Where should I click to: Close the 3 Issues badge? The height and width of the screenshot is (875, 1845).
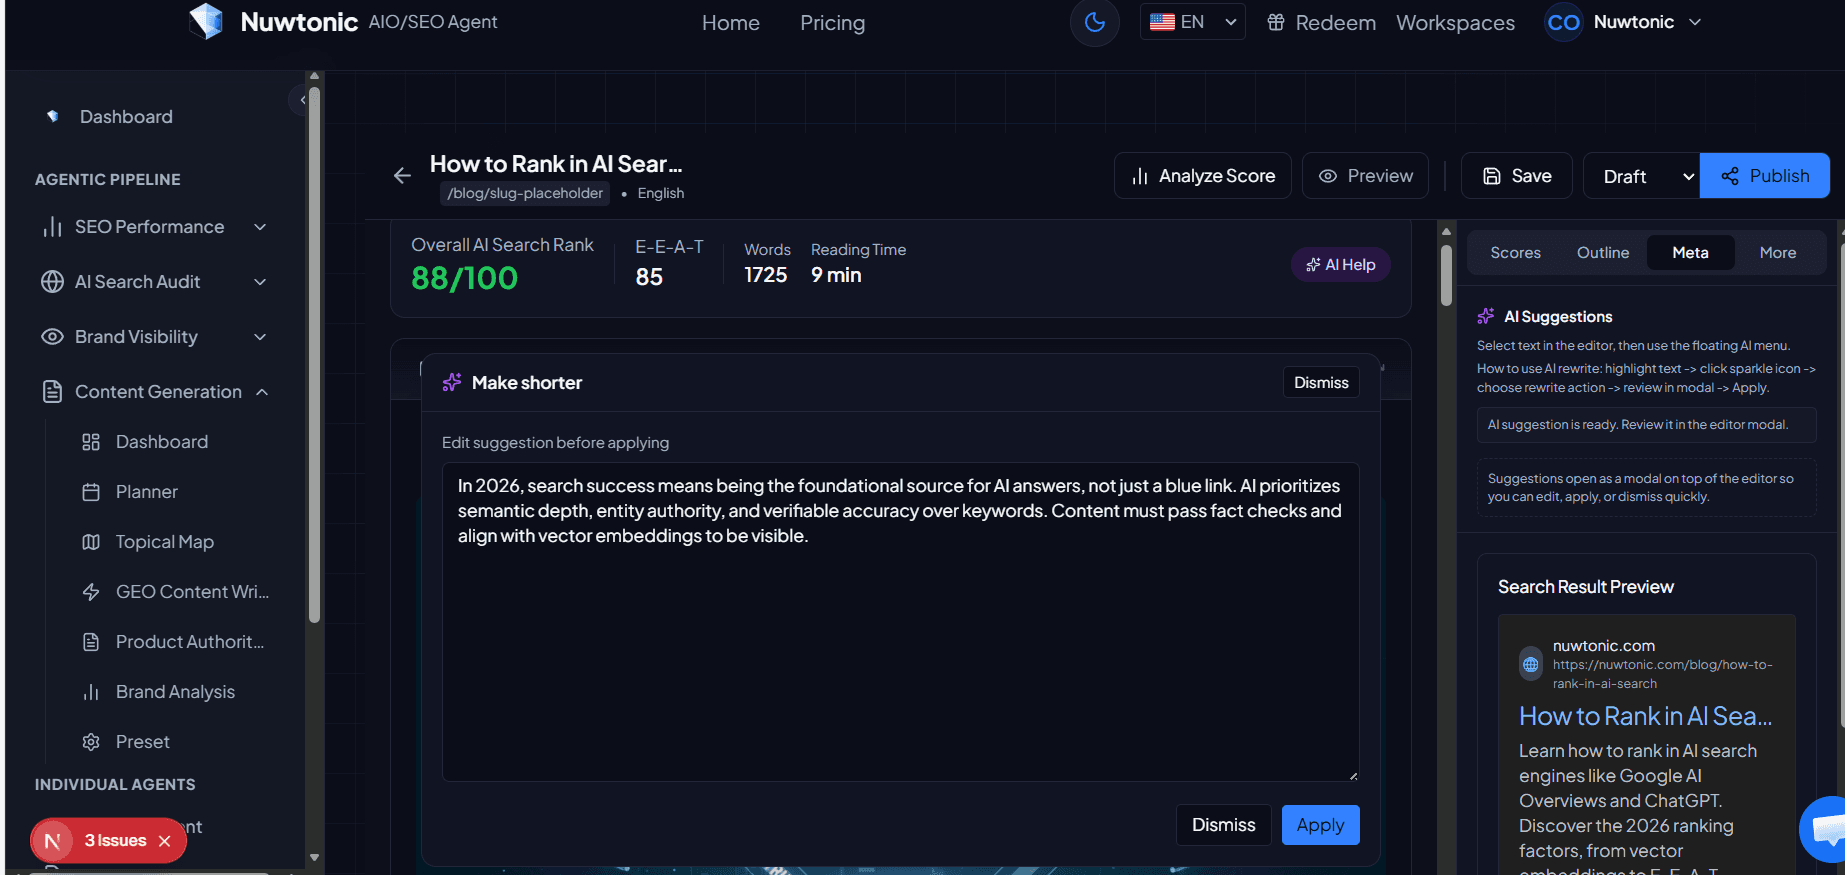coord(165,841)
